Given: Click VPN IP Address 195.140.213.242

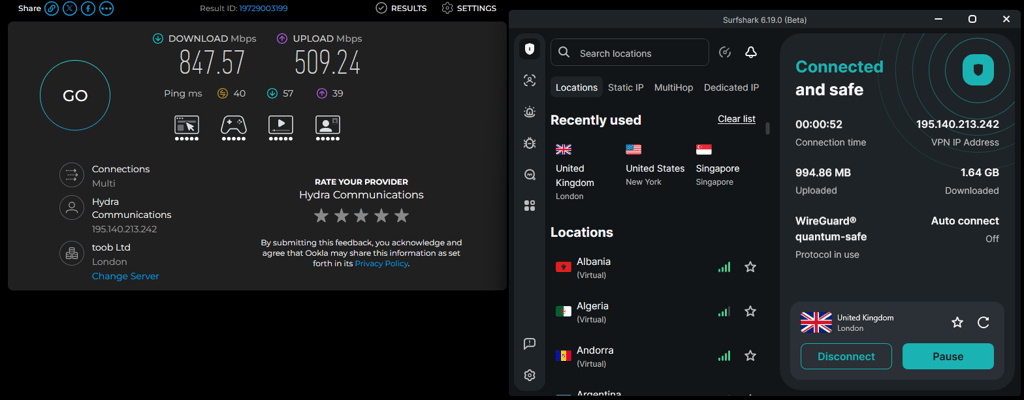Looking at the screenshot, I should [x=957, y=124].
